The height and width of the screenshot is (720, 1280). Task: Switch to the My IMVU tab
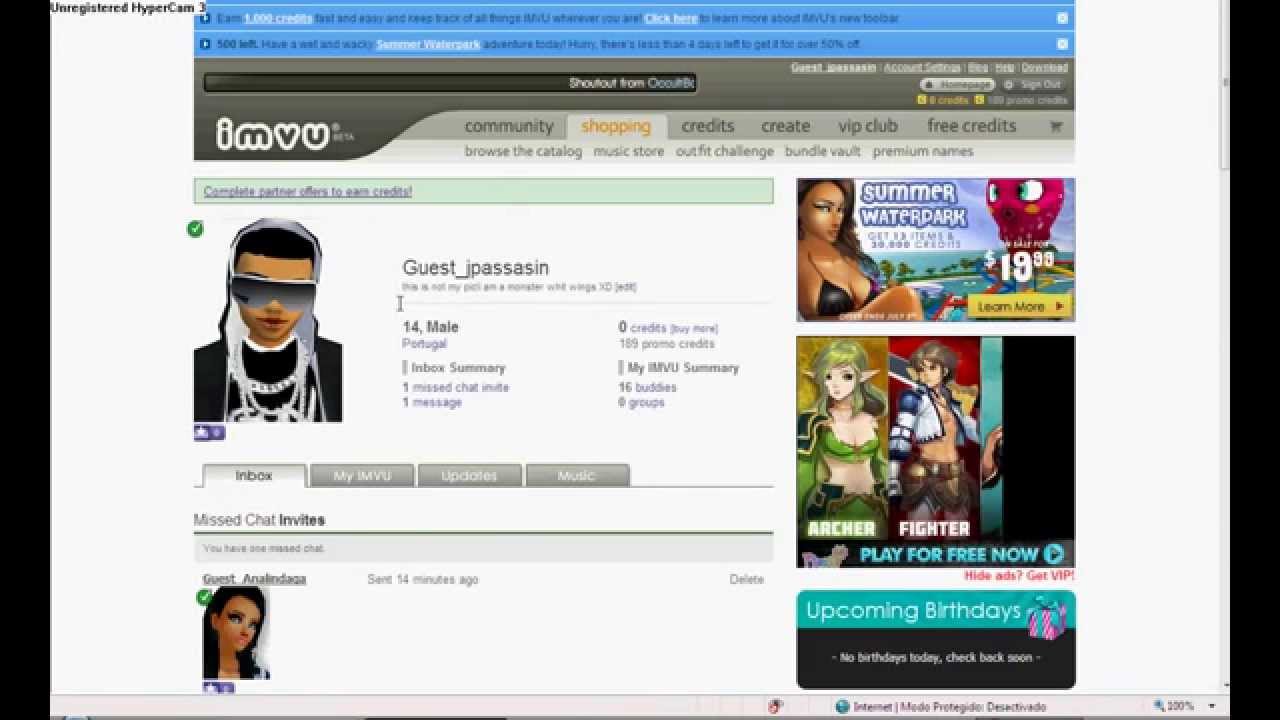pyautogui.click(x=362, y=475)
